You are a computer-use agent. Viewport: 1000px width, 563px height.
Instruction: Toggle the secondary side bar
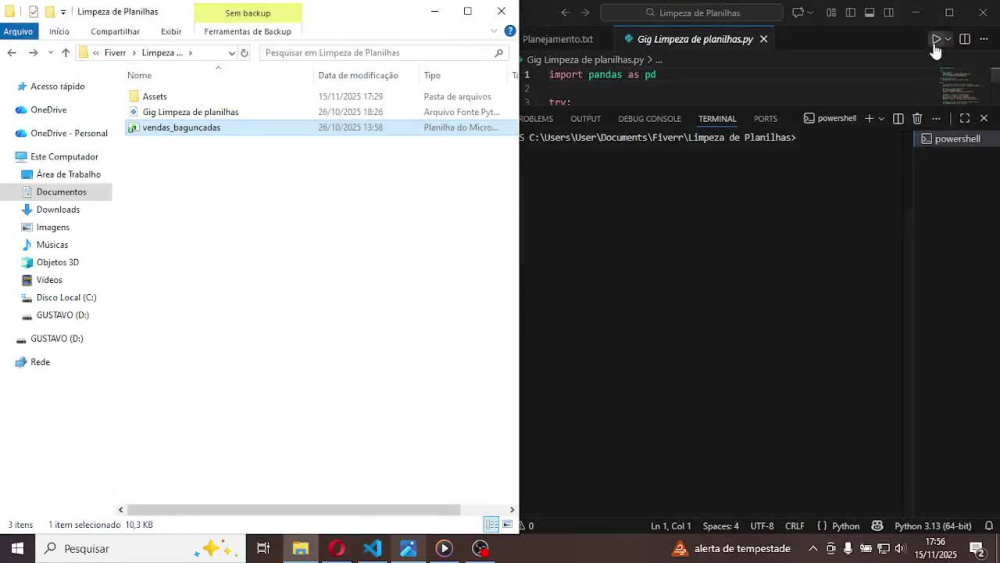(x=888, y=12)
